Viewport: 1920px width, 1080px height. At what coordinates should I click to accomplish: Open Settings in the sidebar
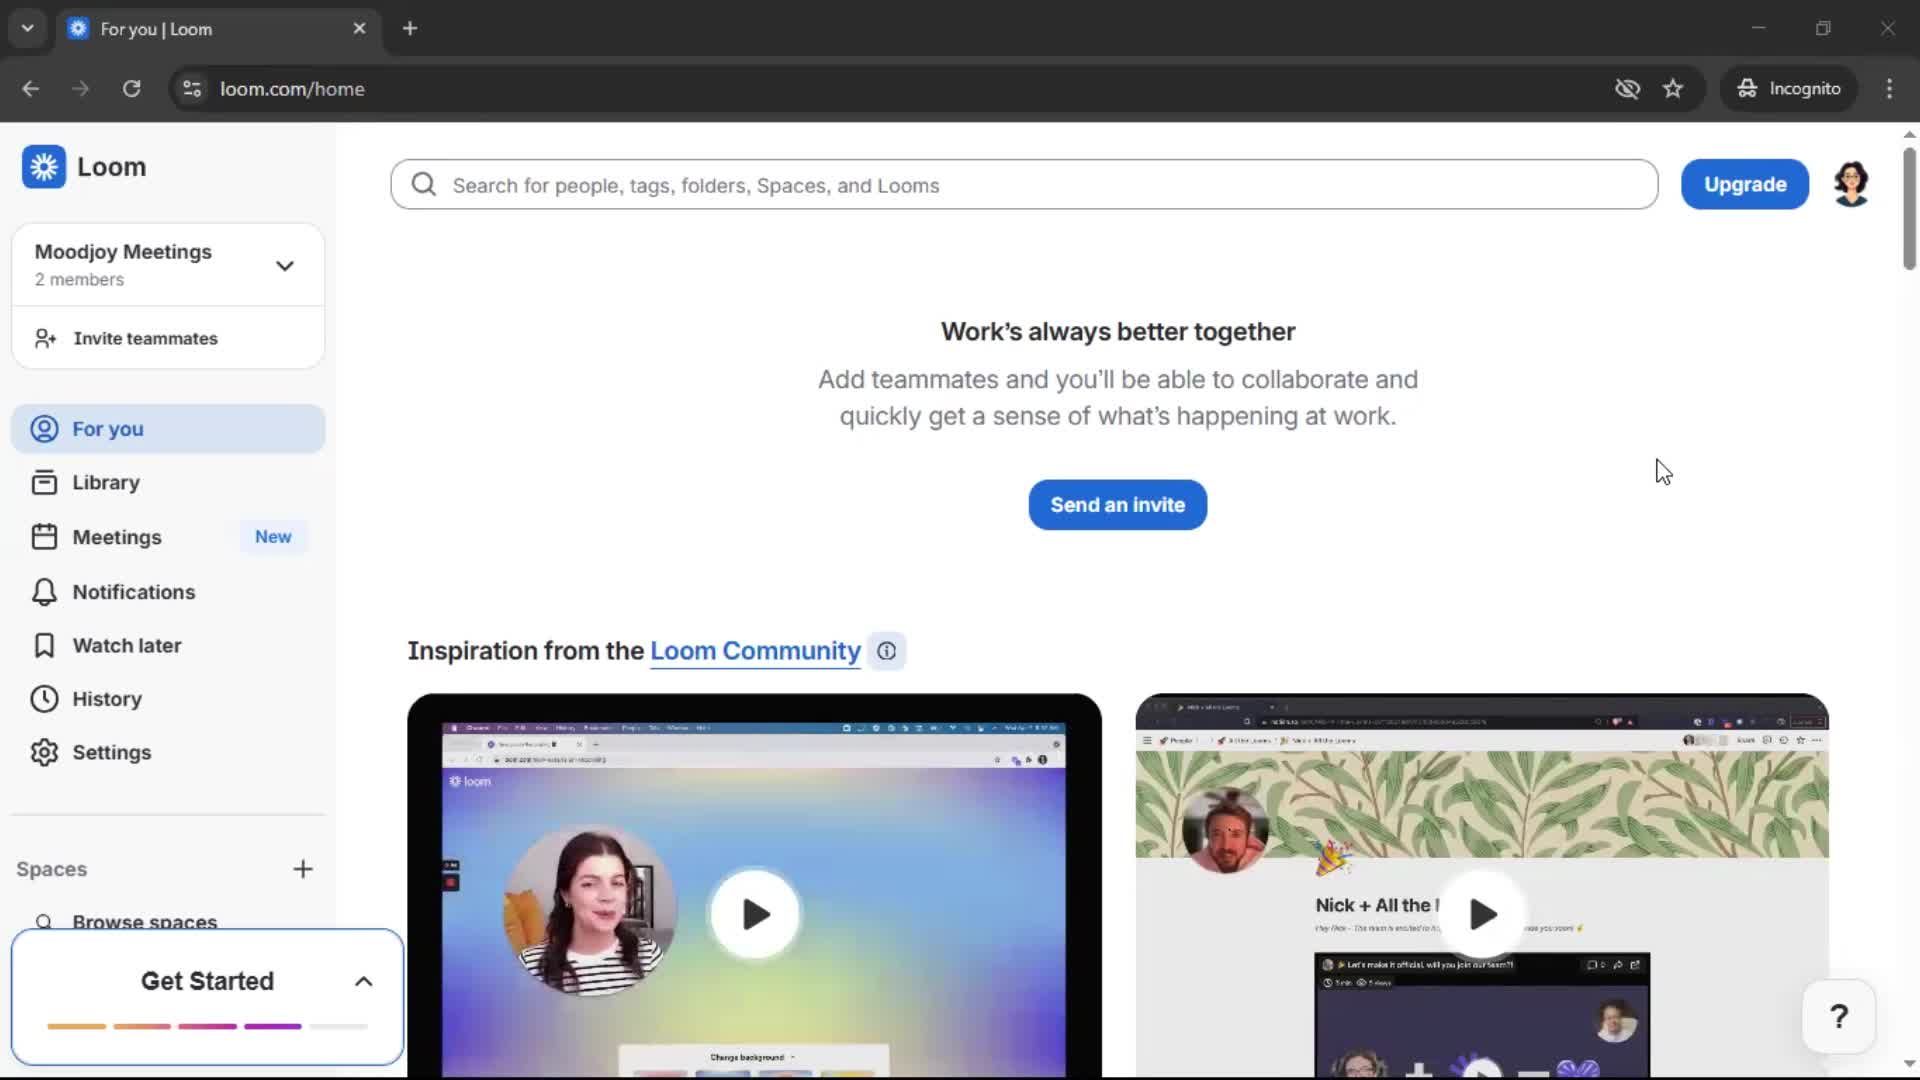112,752
